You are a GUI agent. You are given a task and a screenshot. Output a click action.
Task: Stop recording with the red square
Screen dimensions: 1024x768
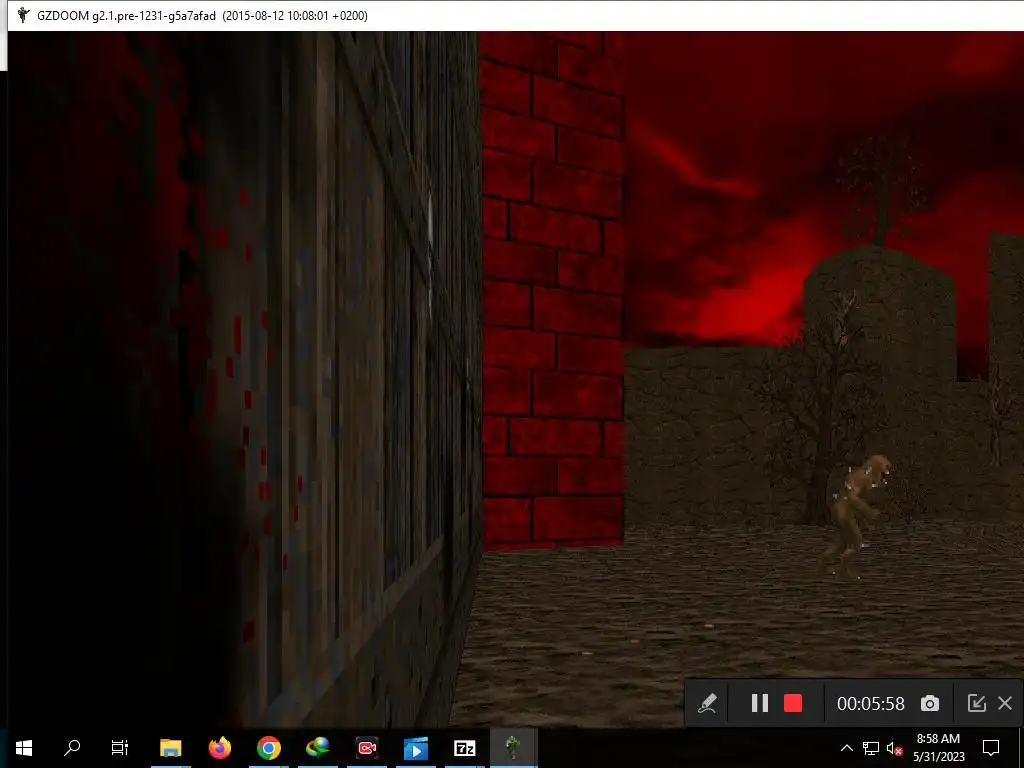coord(793,703)
